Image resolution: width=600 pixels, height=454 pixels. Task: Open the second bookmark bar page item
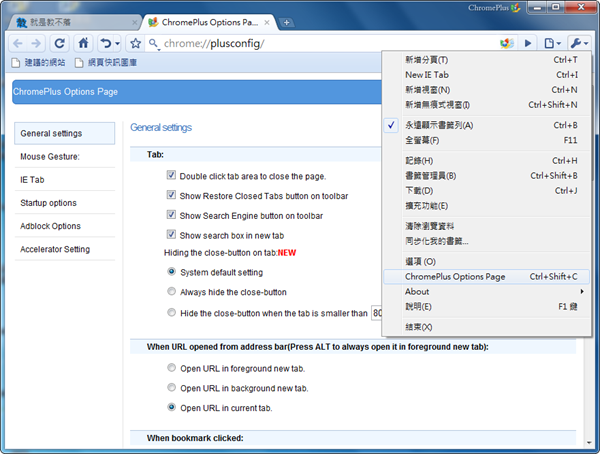[x=106, y=62]
